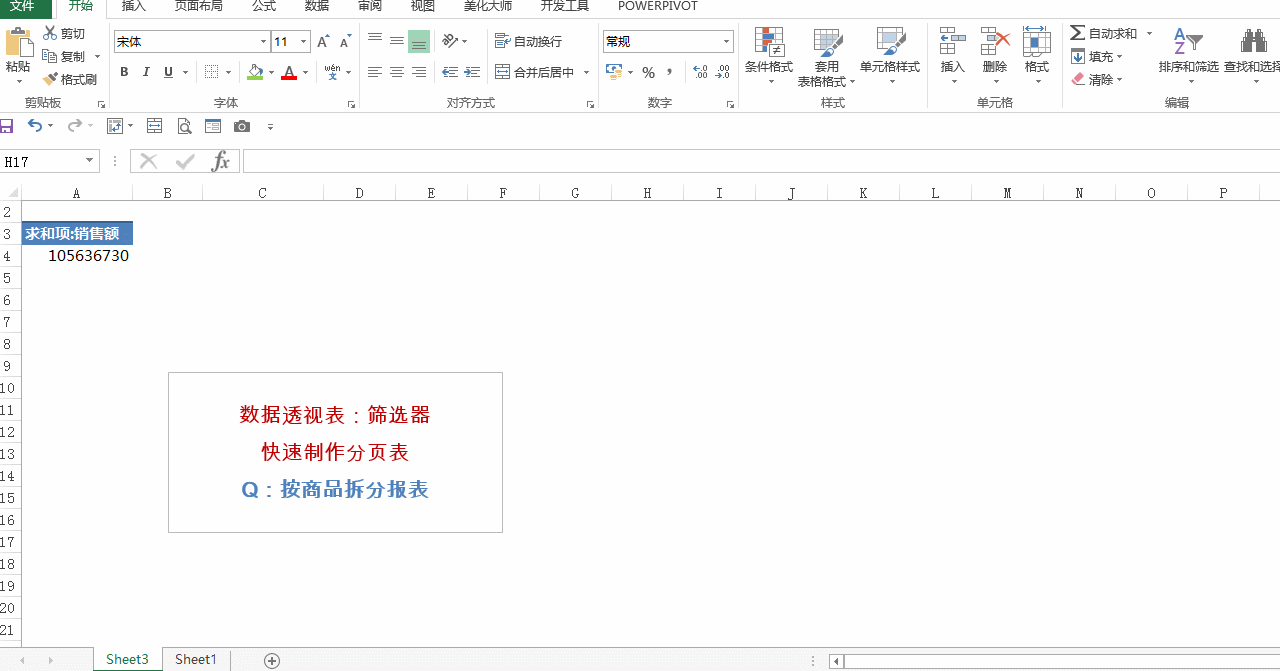The width and height of the screenshot is (1280, 671).
Task: Click the AutoSum (自动求和) button
Action: 1103,33
